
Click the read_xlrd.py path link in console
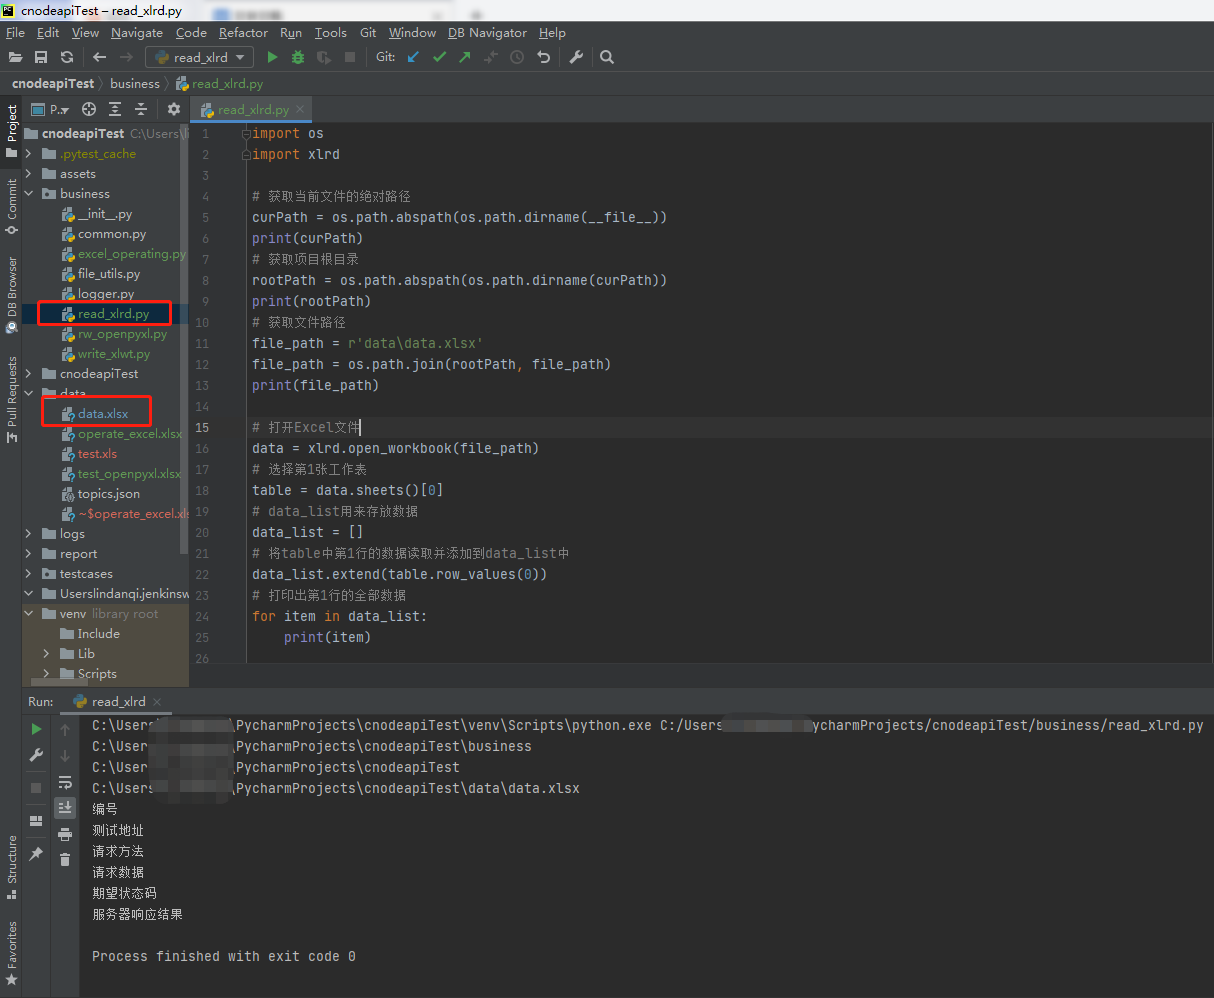(x=932, y=725)
